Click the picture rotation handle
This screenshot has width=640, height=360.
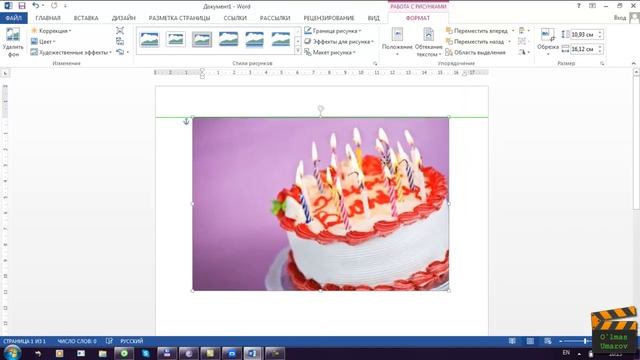(x=321, y=109)
